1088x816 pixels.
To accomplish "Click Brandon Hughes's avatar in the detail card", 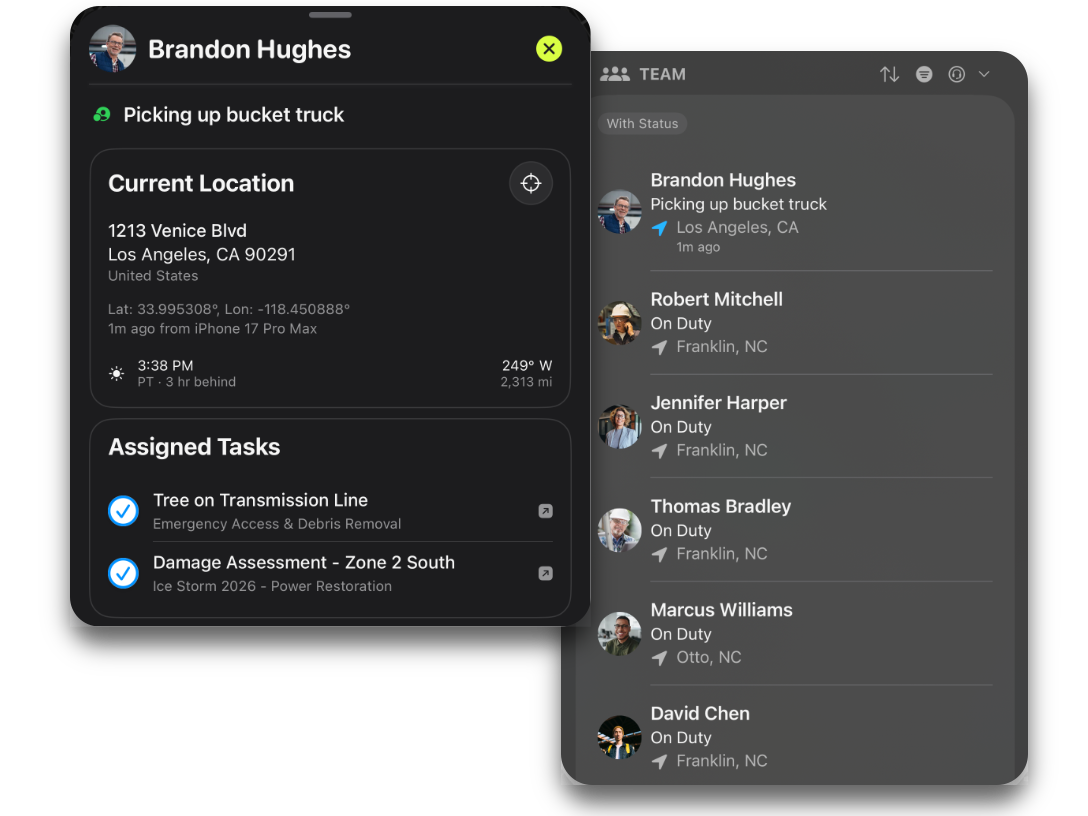I will pyautogui.click(x=112, y=48).
